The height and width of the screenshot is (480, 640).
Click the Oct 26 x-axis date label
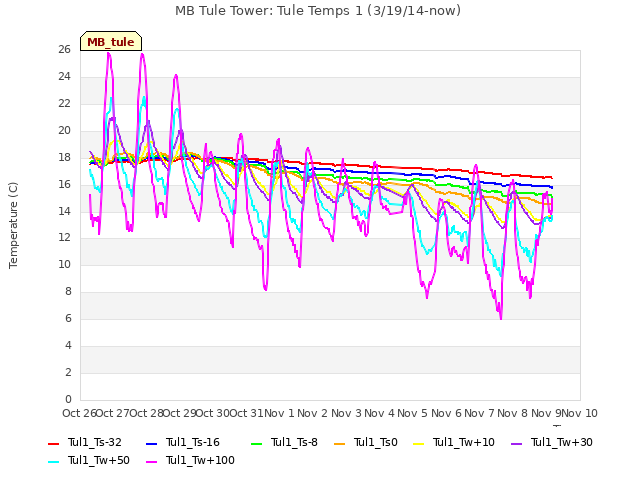[79, 413]
